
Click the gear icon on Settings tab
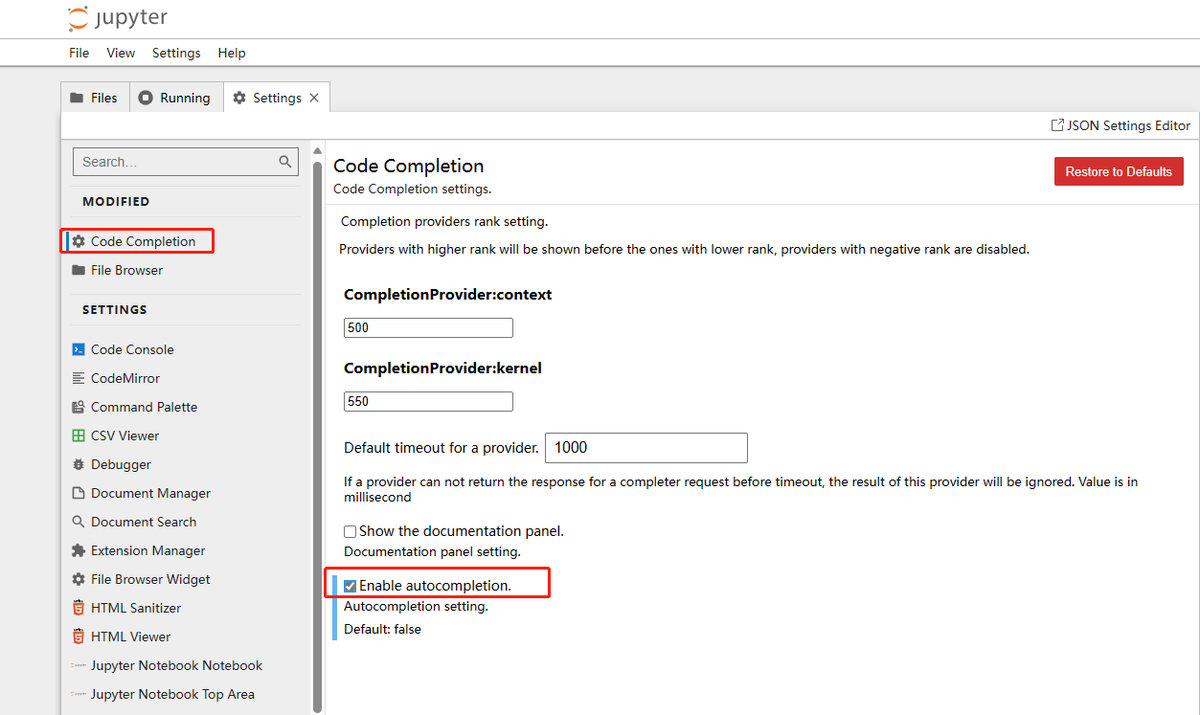coord(239,98)
